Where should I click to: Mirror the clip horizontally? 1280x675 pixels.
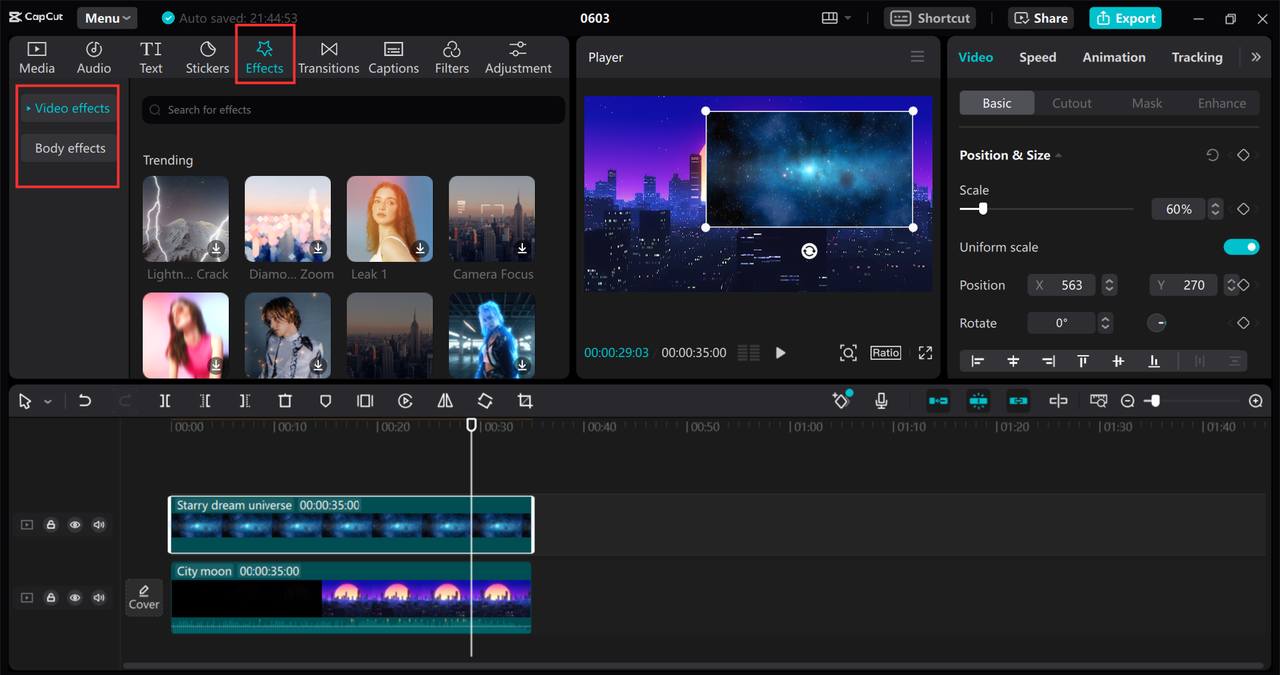click(445, 401)
